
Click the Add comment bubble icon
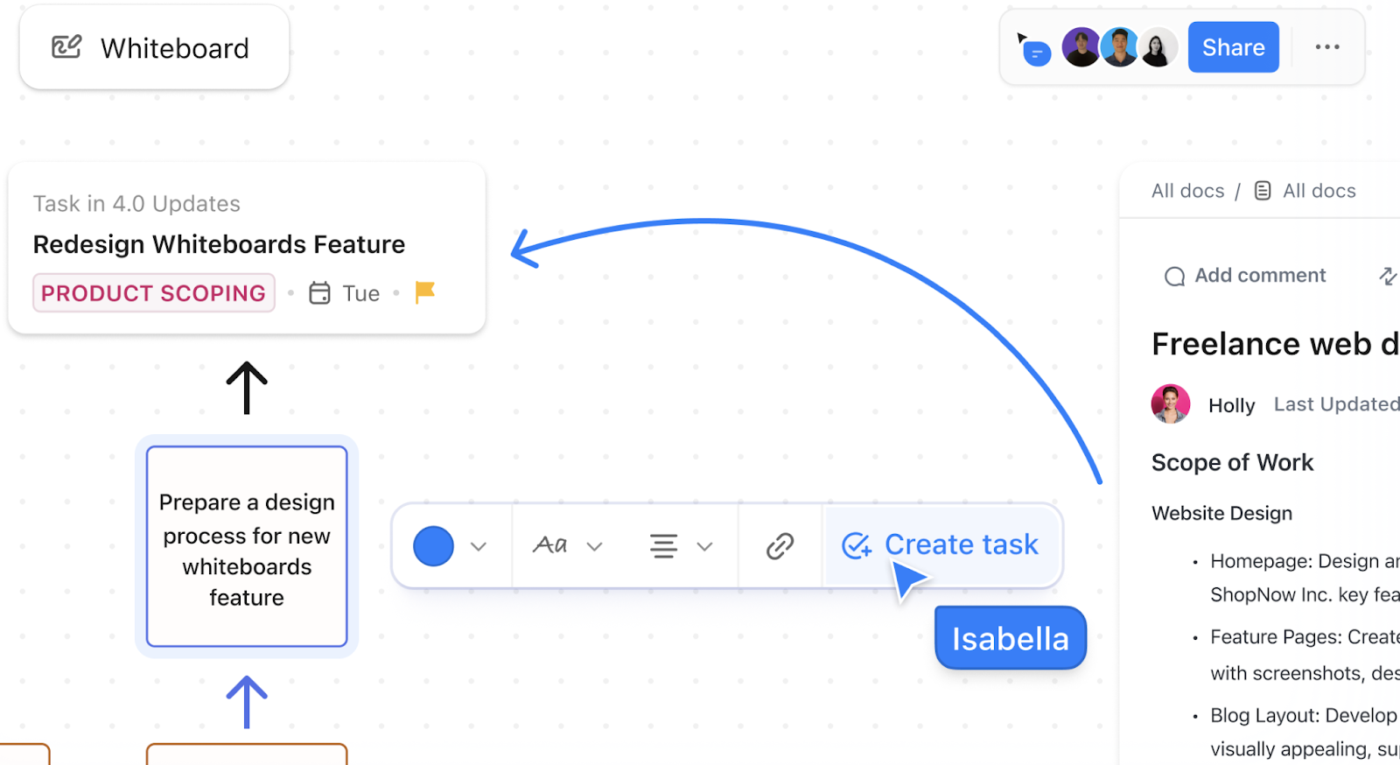click(1173, 276)
